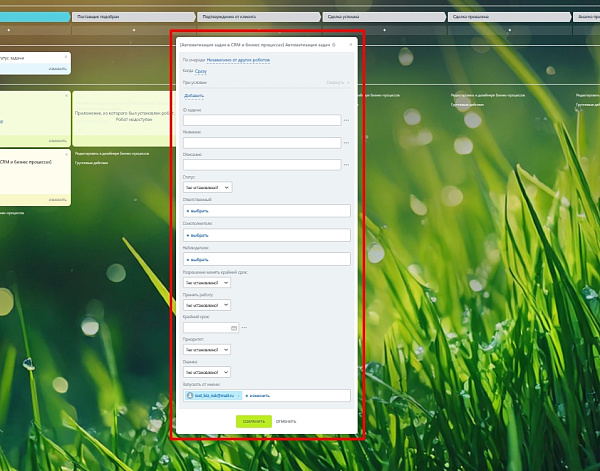The height and width of the screenshot is (471, 600).
Task: Collapse the conditions section with Свернуть
Action: [338, 83]
